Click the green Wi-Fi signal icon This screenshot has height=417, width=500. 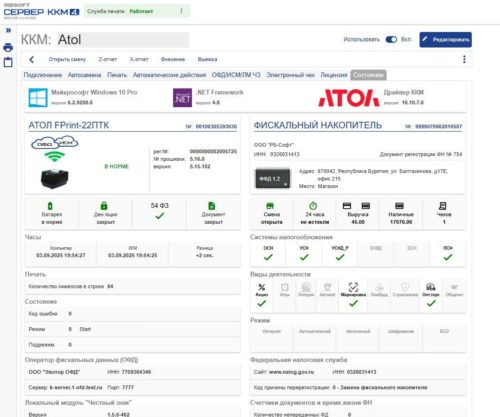coord(55,157)
